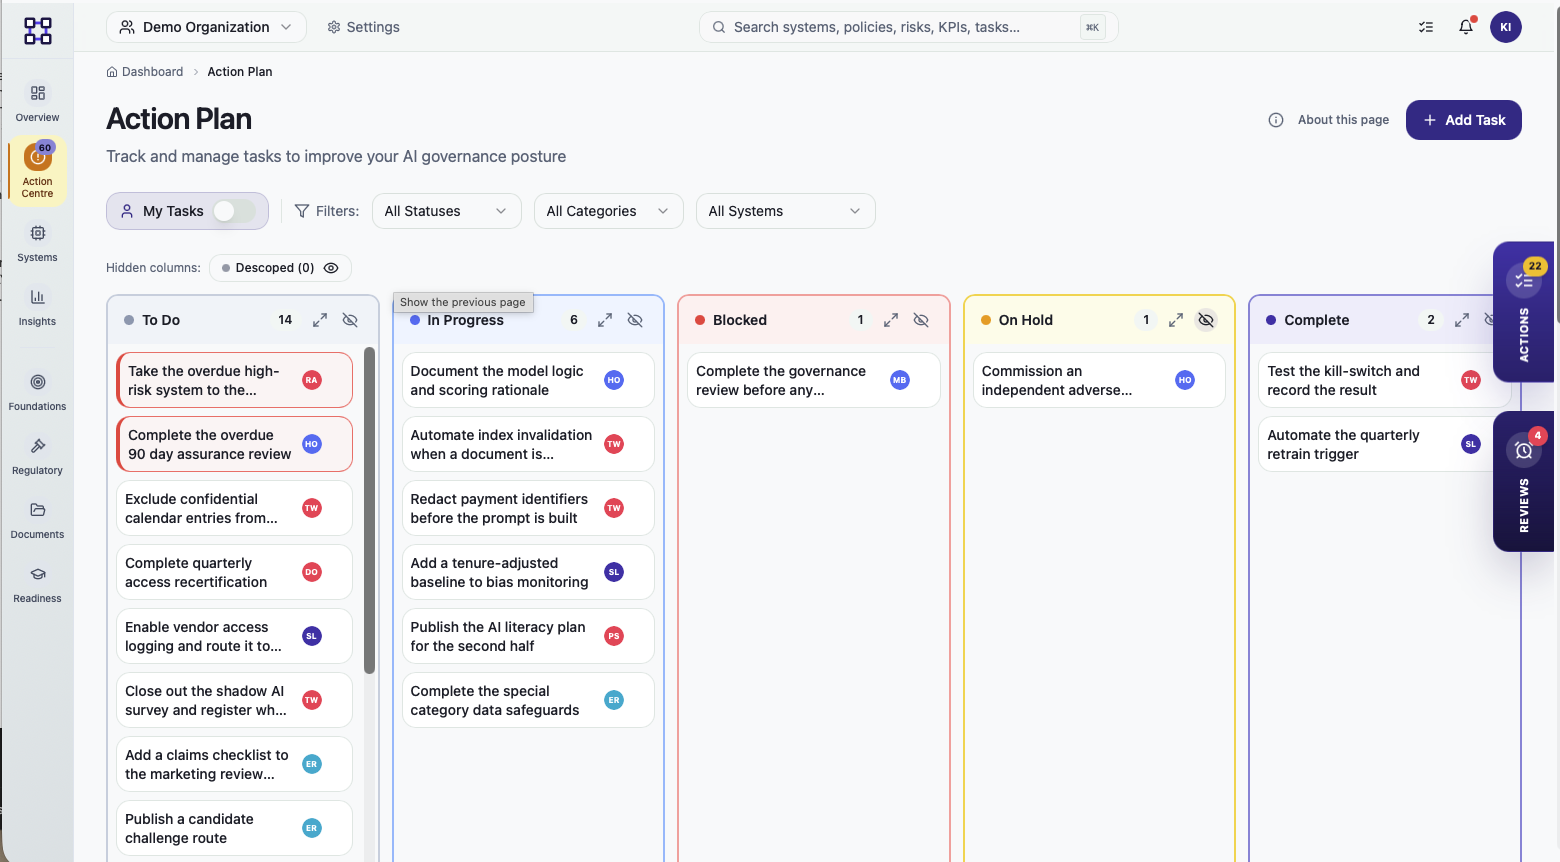This screenshot has height=862, width=1560.
Task: Expand the Blocked column
Action: 891,320
